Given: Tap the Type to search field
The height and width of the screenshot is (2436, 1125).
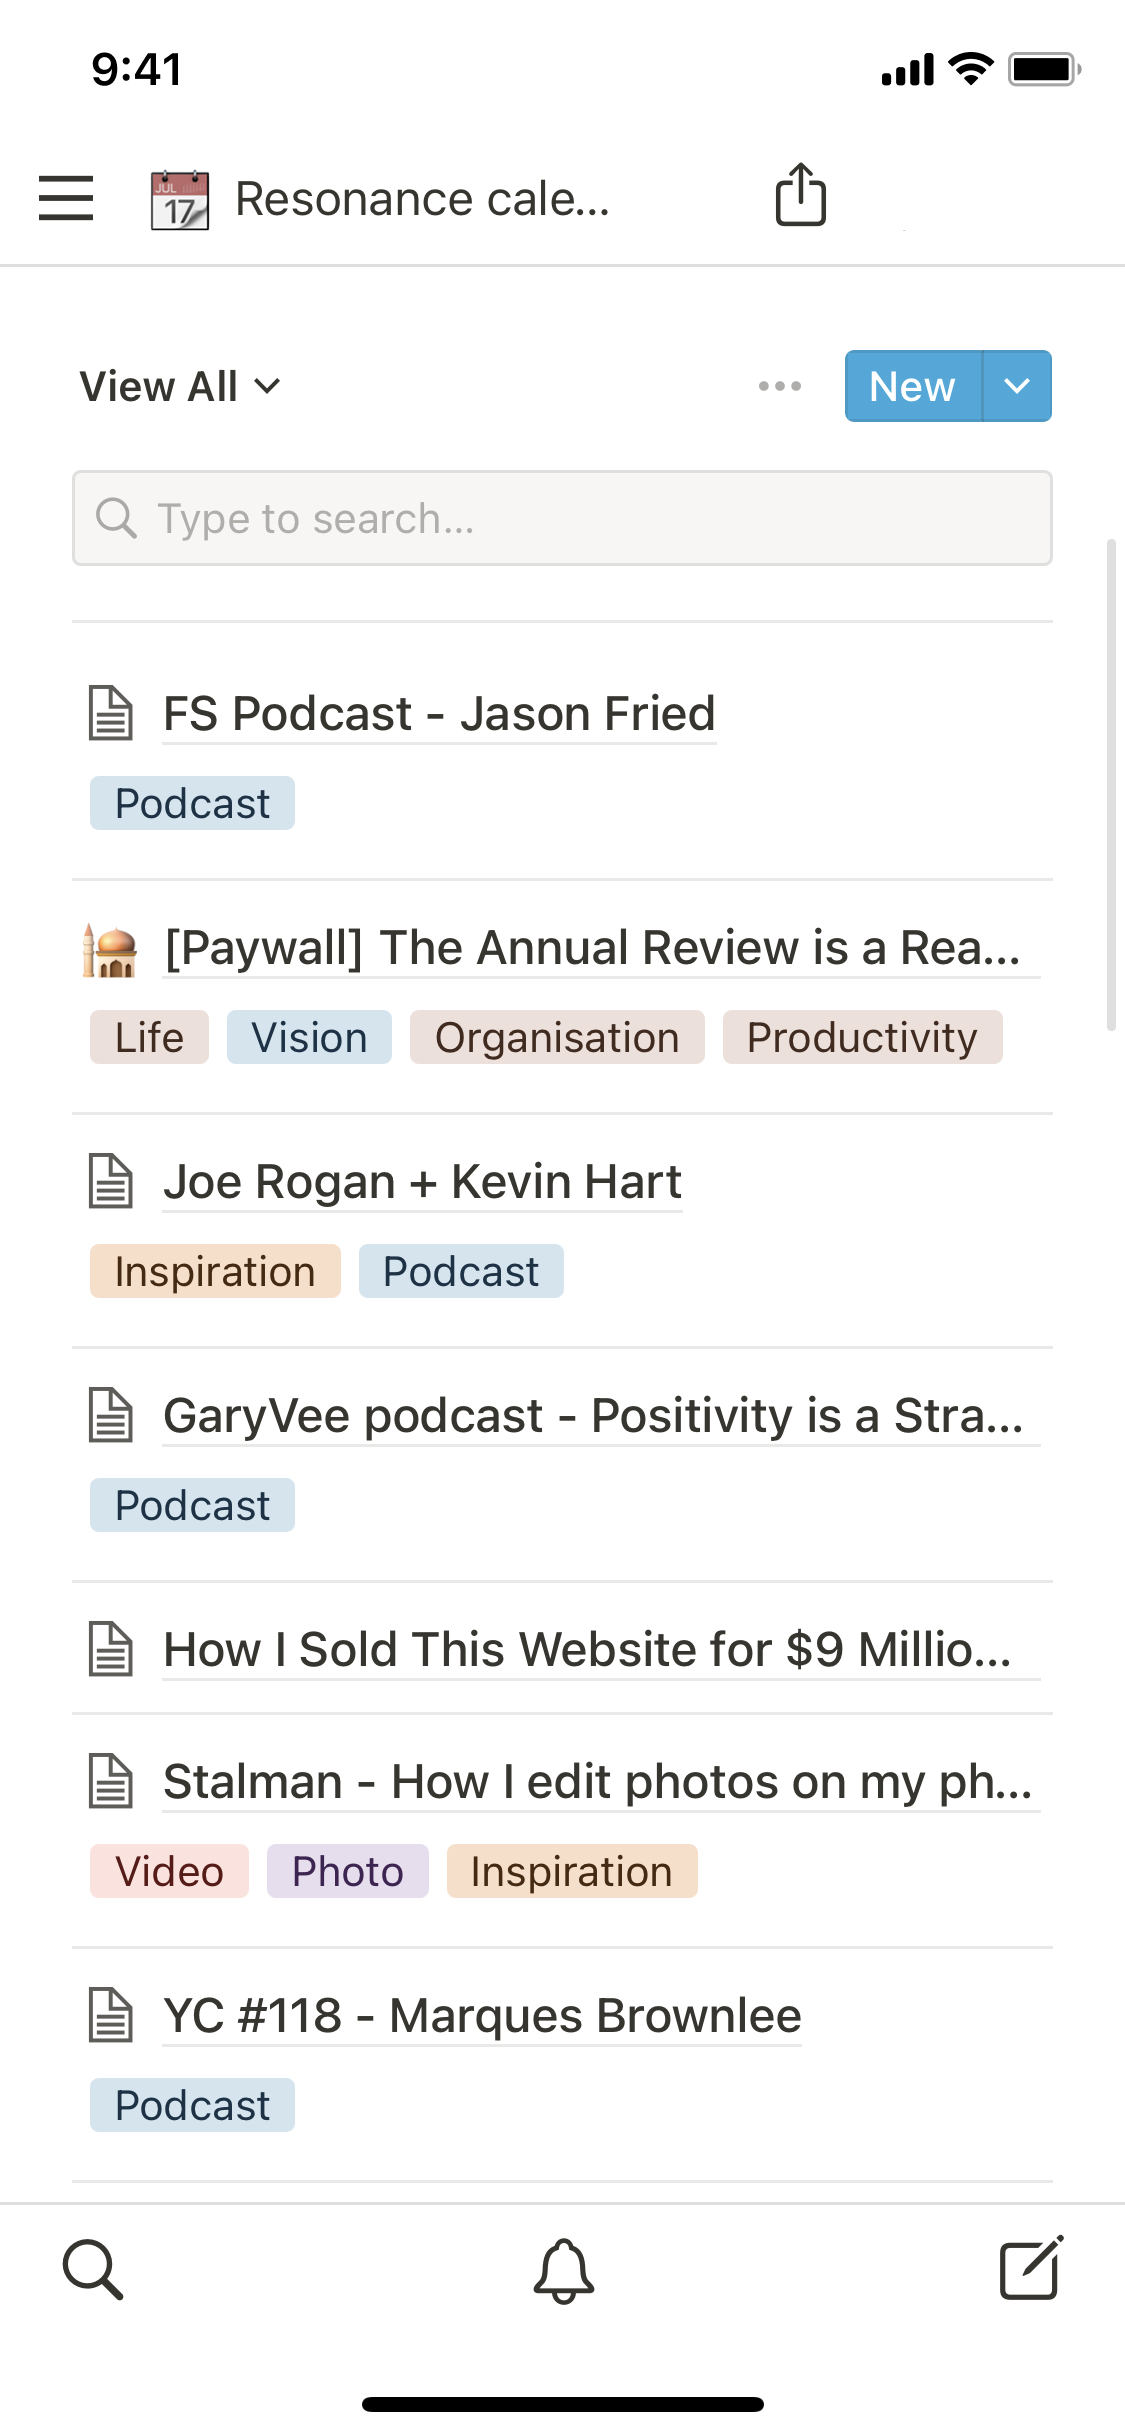Looking at the screenshot, I should click(x=562, y=518).
